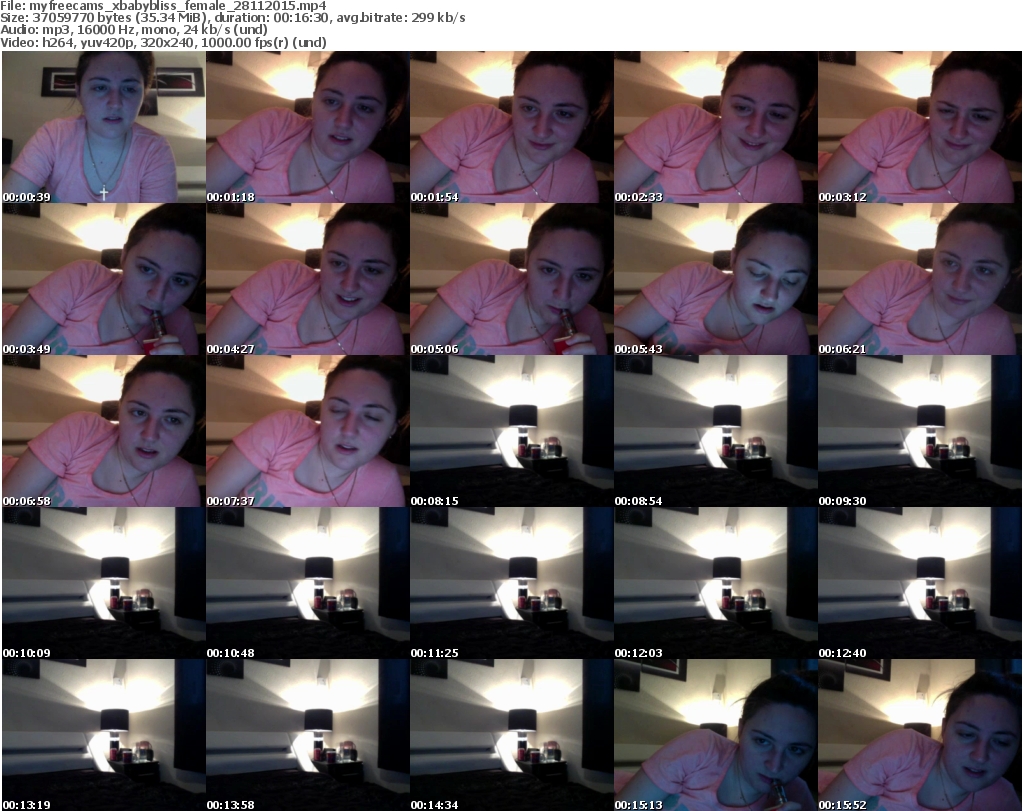Pick the frame at 00:06:58
Viewport: 1024px width, 811px height.
click(x=104, y=432)
